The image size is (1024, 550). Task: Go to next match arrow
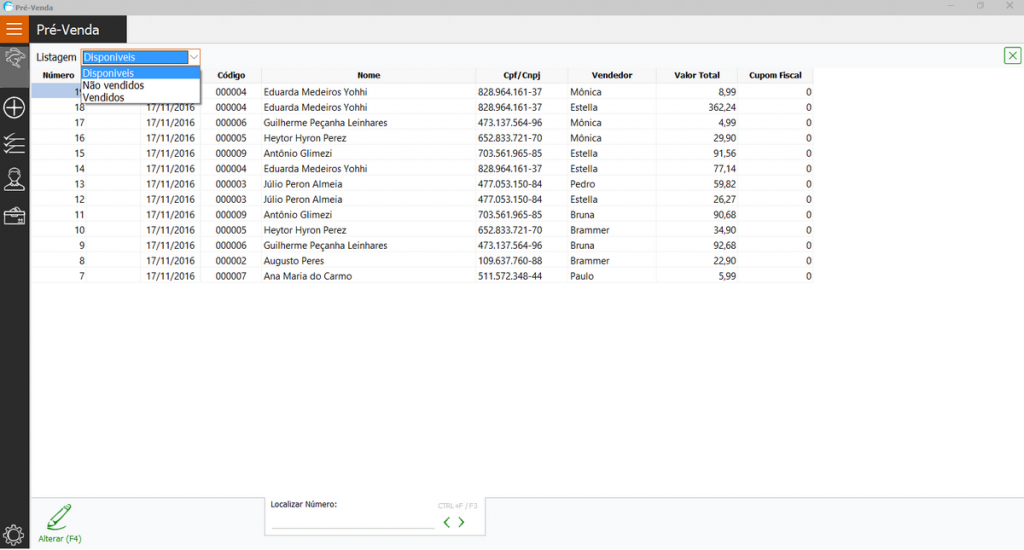[x=461, y=522]
